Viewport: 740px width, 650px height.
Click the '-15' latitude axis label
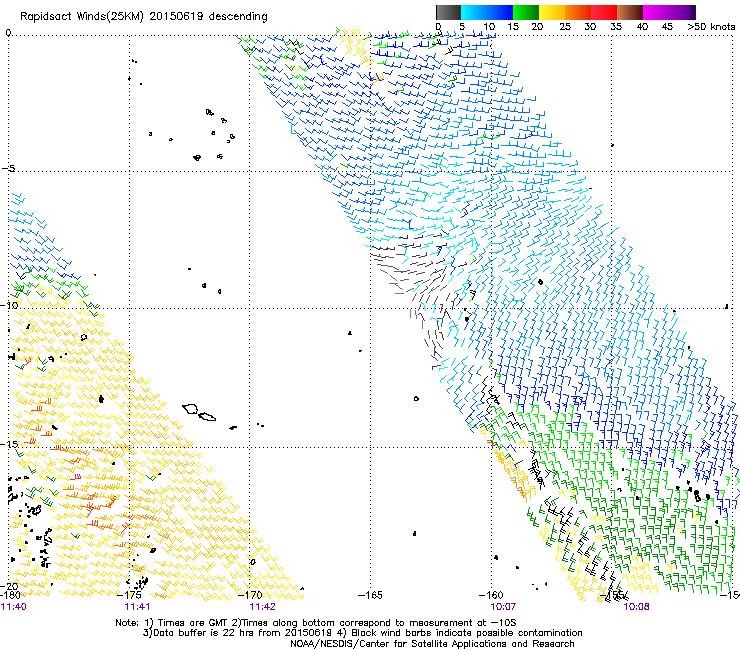[x=9, y=444]
